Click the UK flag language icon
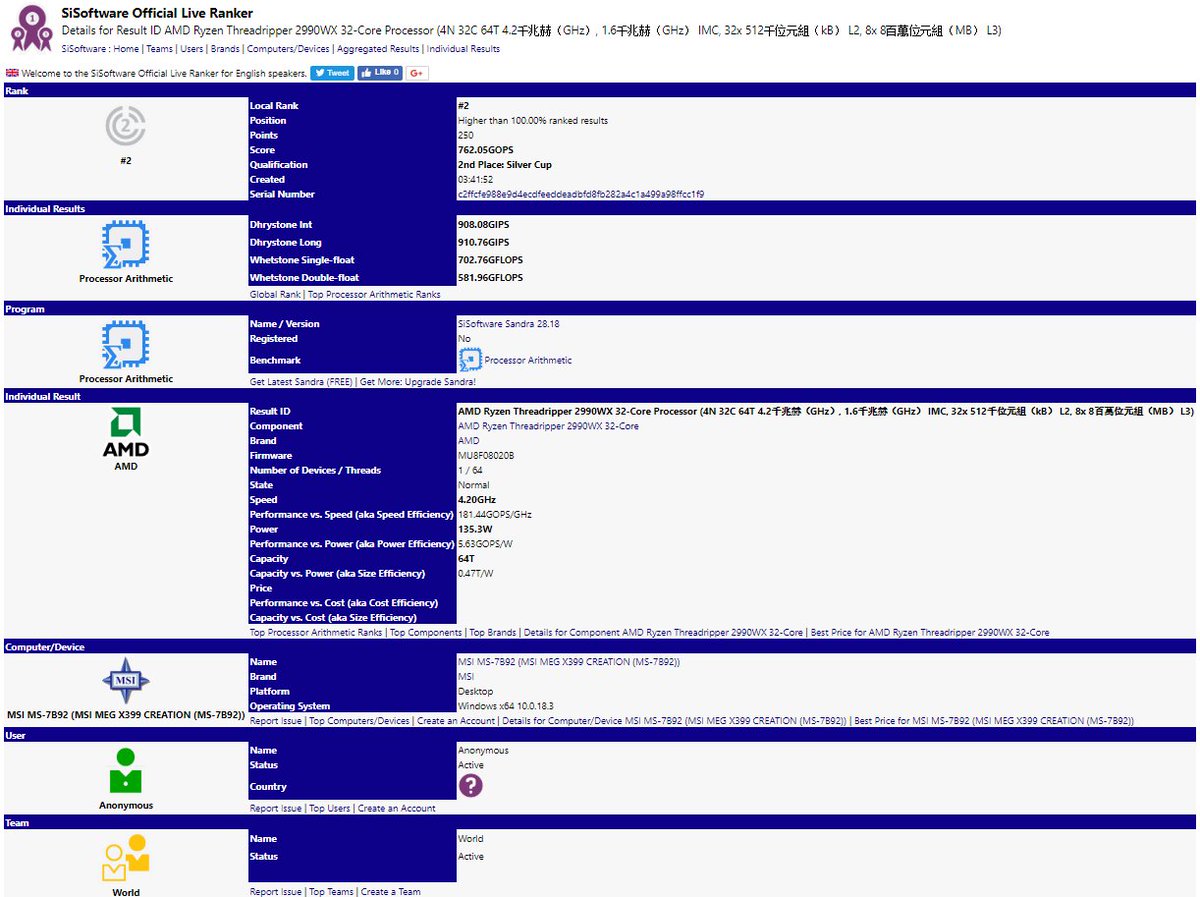The image size is (1200, 897). [x=12, y=73]
